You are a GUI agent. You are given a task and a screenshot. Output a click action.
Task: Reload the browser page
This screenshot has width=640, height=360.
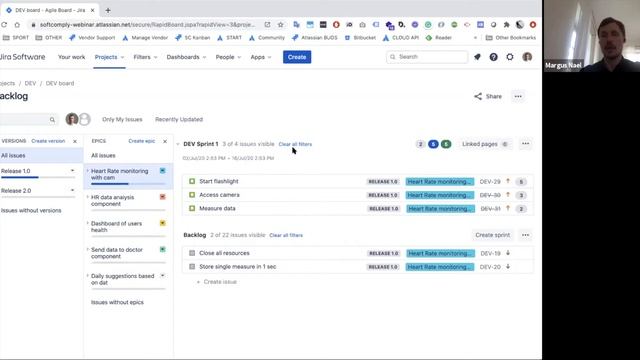[x=4, y=24]
